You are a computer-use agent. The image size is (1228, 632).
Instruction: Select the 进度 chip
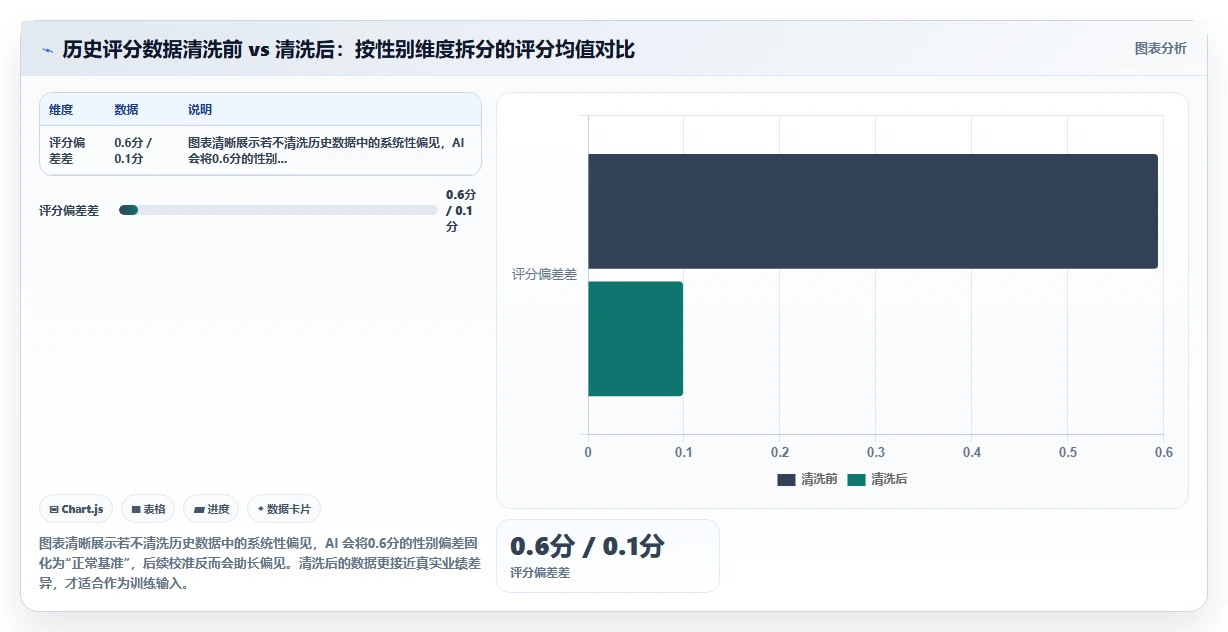211,509
